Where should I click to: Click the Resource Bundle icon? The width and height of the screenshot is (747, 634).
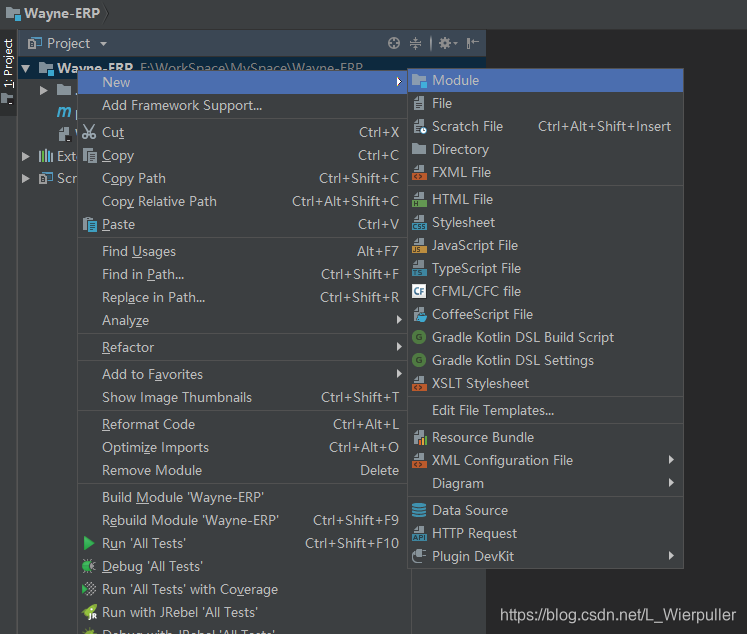420,437
